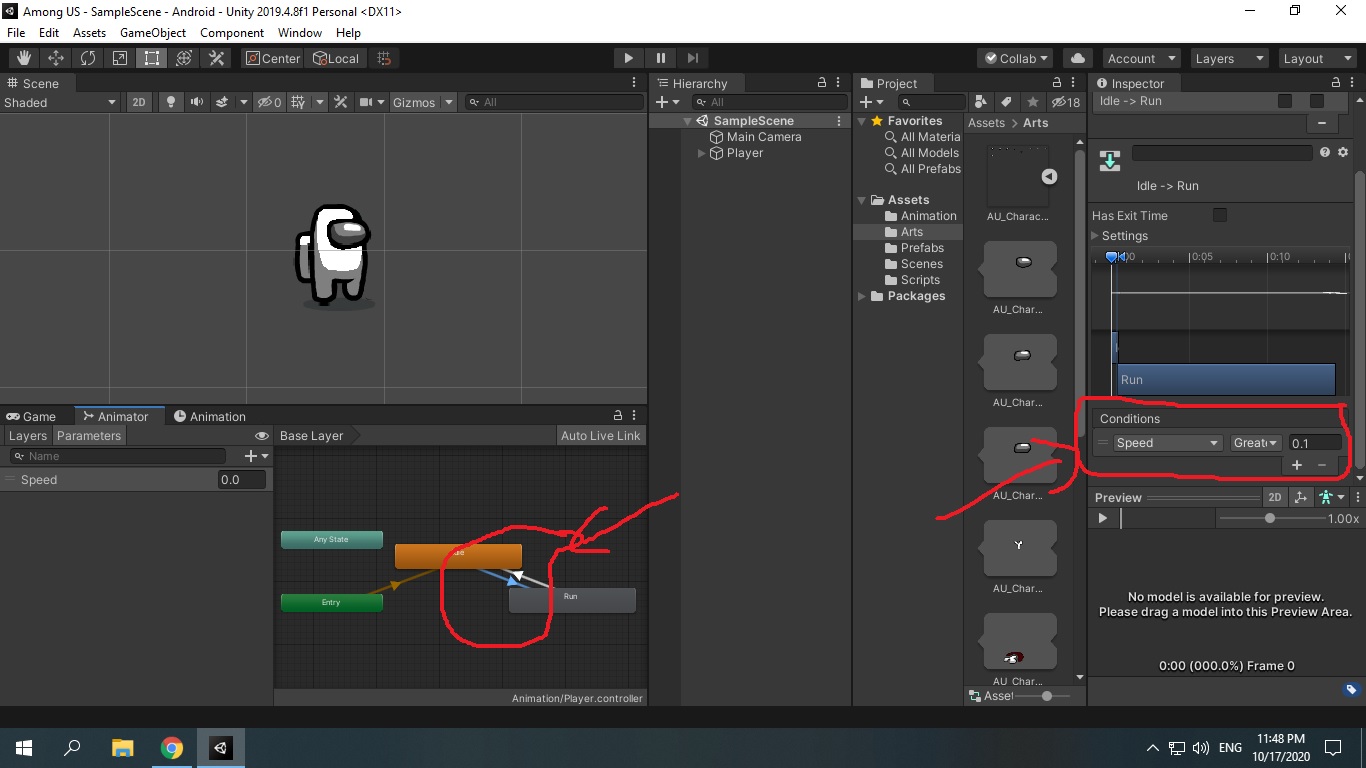The image size is (1366, 768).
Task: Expand the Packages folder
Action: [x=862, y=296]
